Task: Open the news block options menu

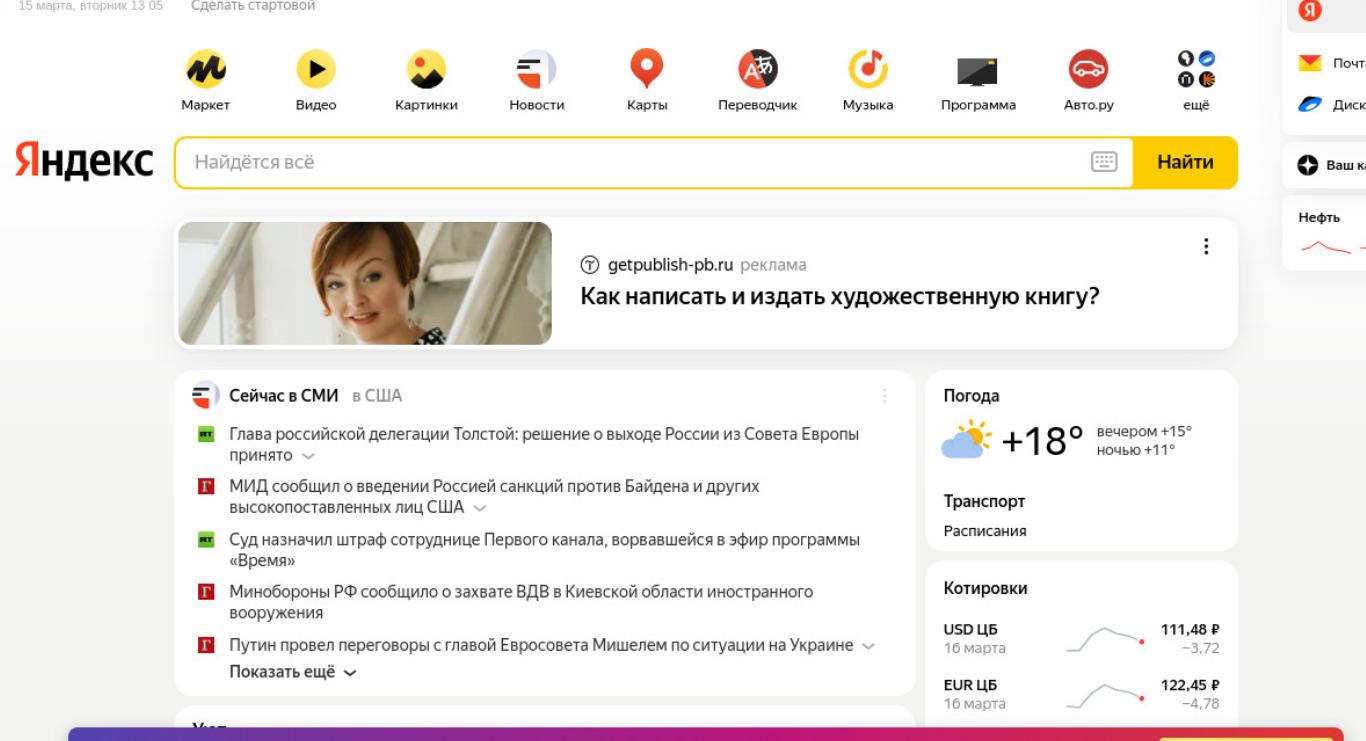Action: point(884,396)
